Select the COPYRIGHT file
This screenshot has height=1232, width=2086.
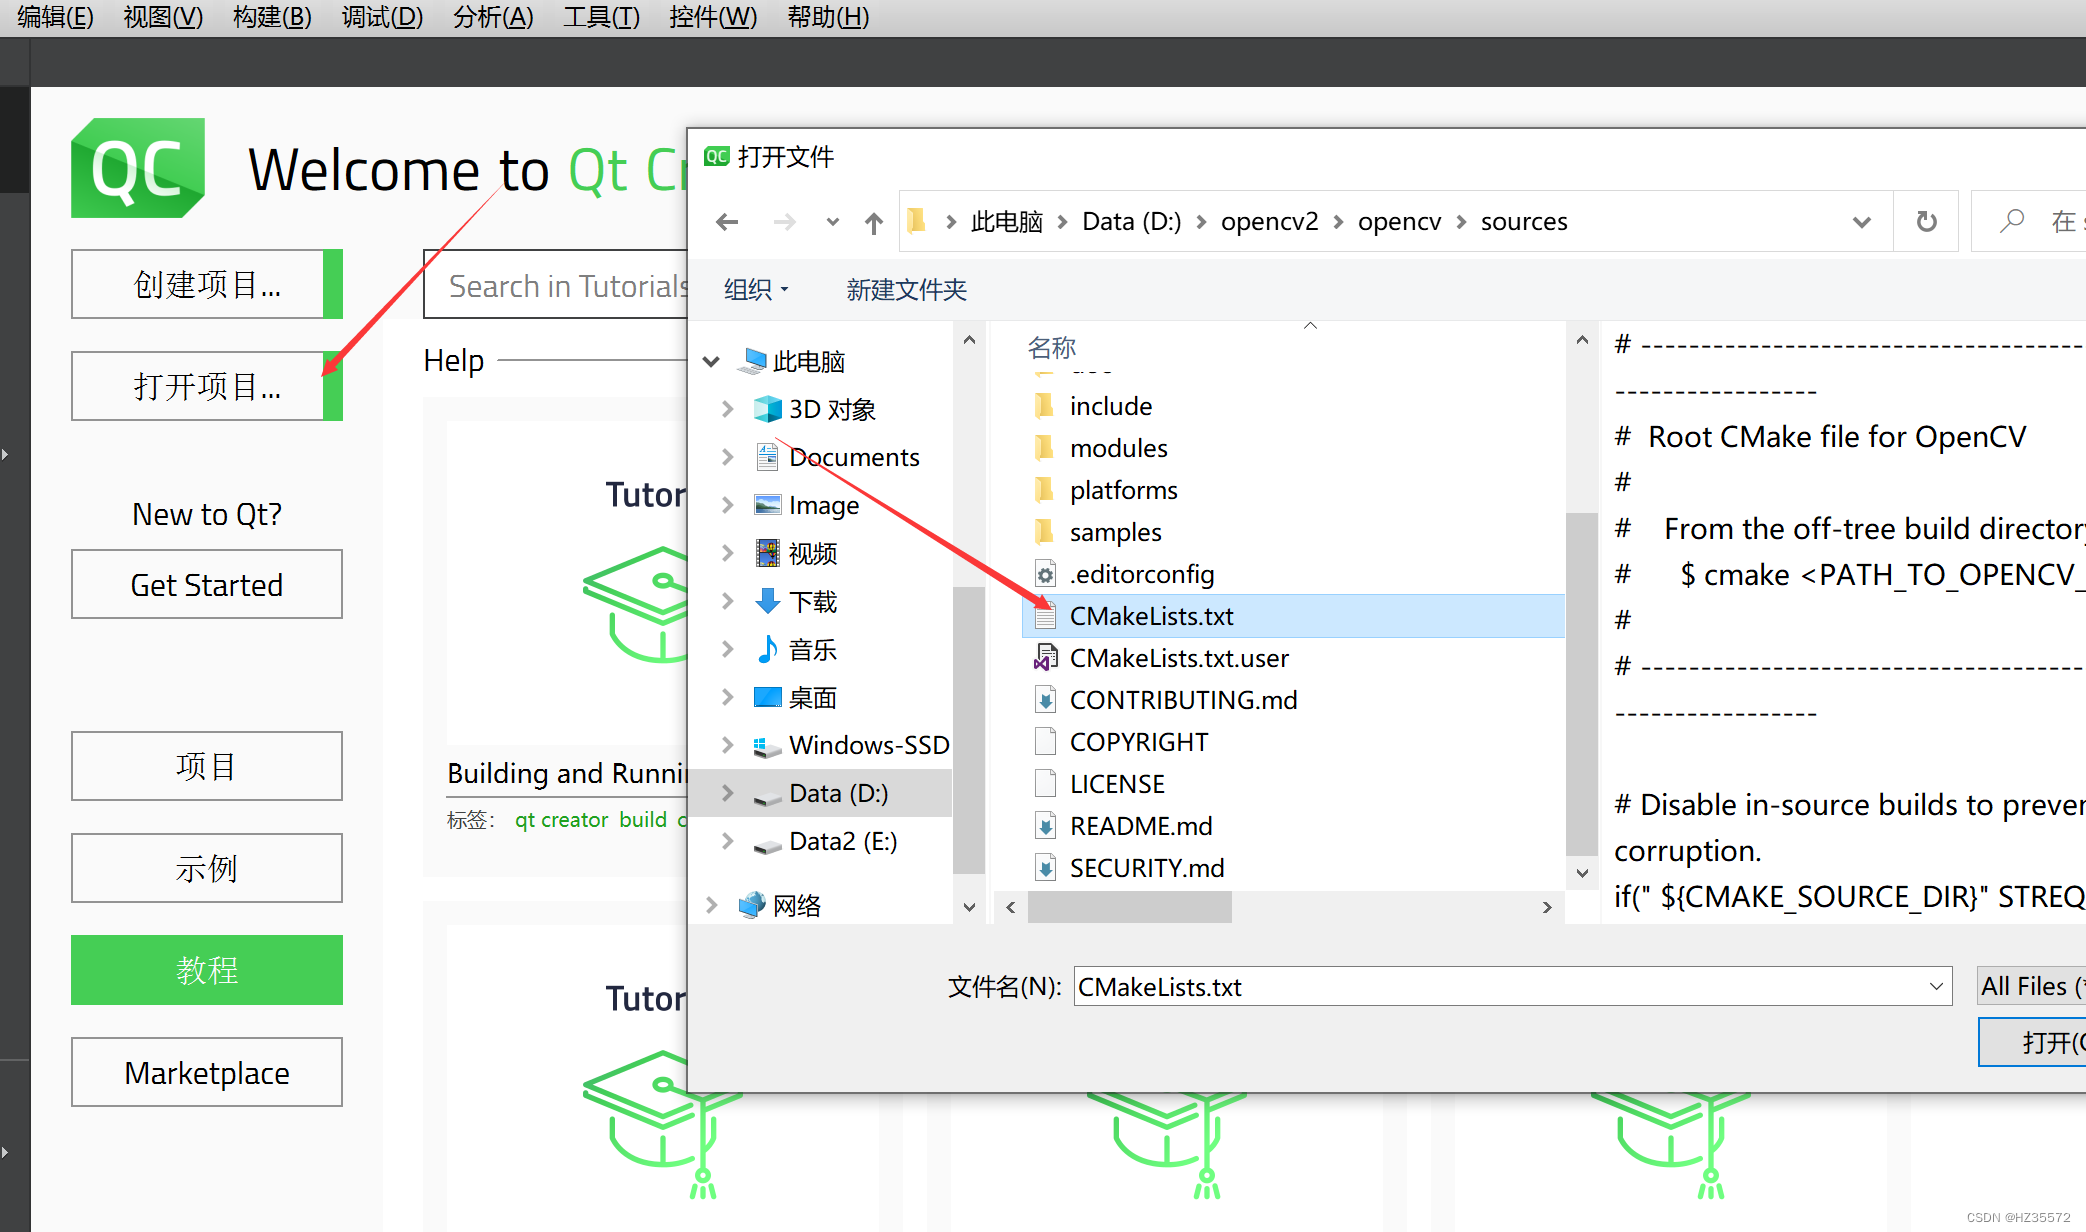click(x=1138, y=742)
